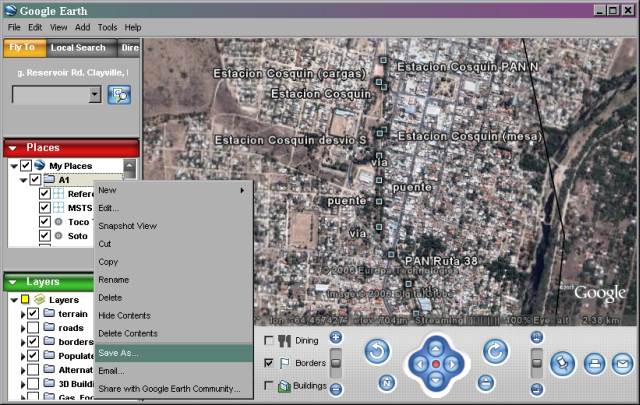This screenshot has width=640, height=405.
Task: Open the Tools menu
Action: pos(107,27)
